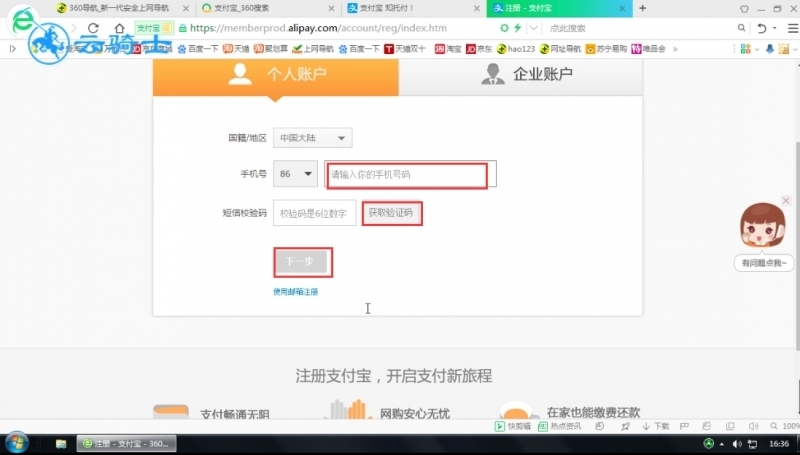The image size is (800, 455).
Task: Open the browser hamburger menu
Action: pos(793,29)
